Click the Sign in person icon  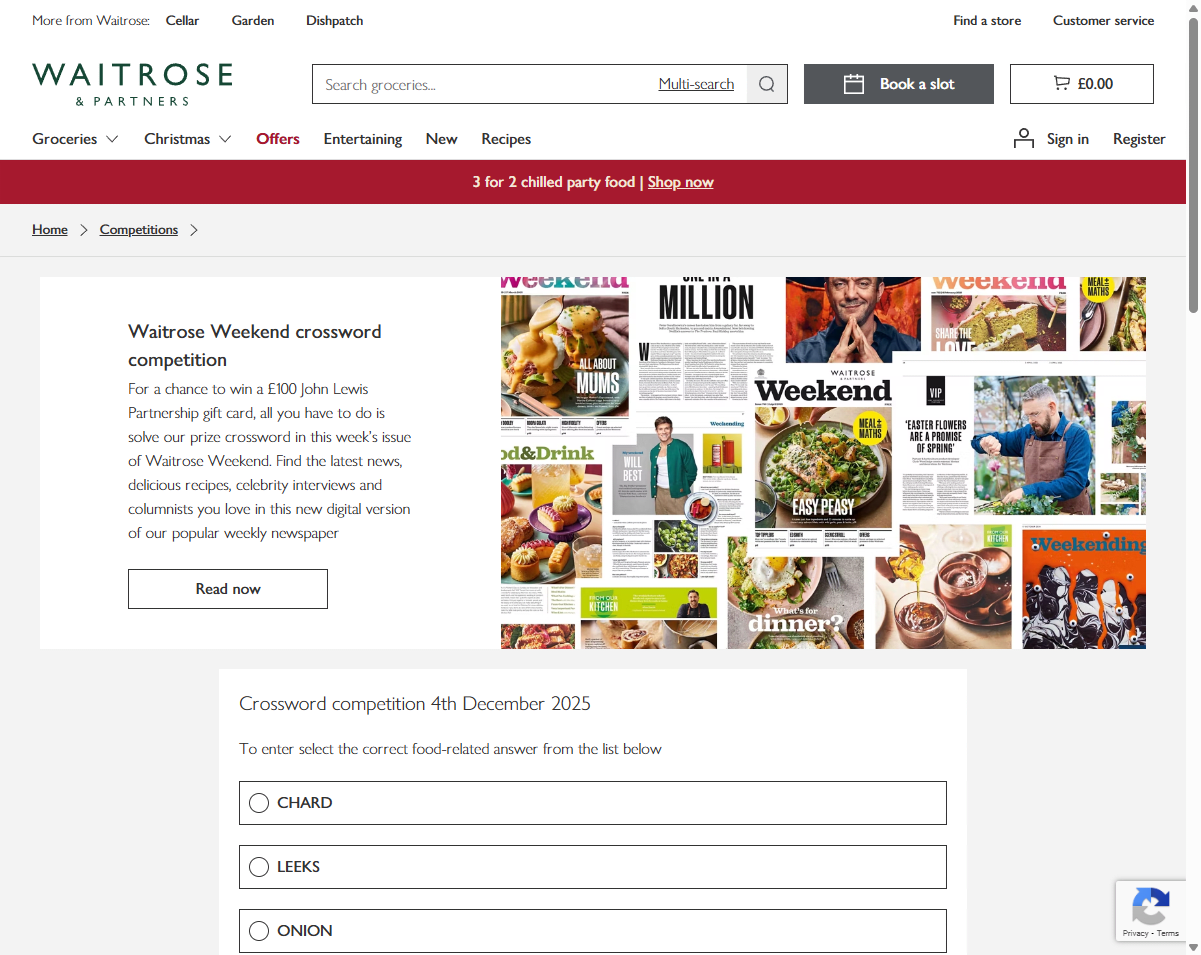click(1024, 138)
